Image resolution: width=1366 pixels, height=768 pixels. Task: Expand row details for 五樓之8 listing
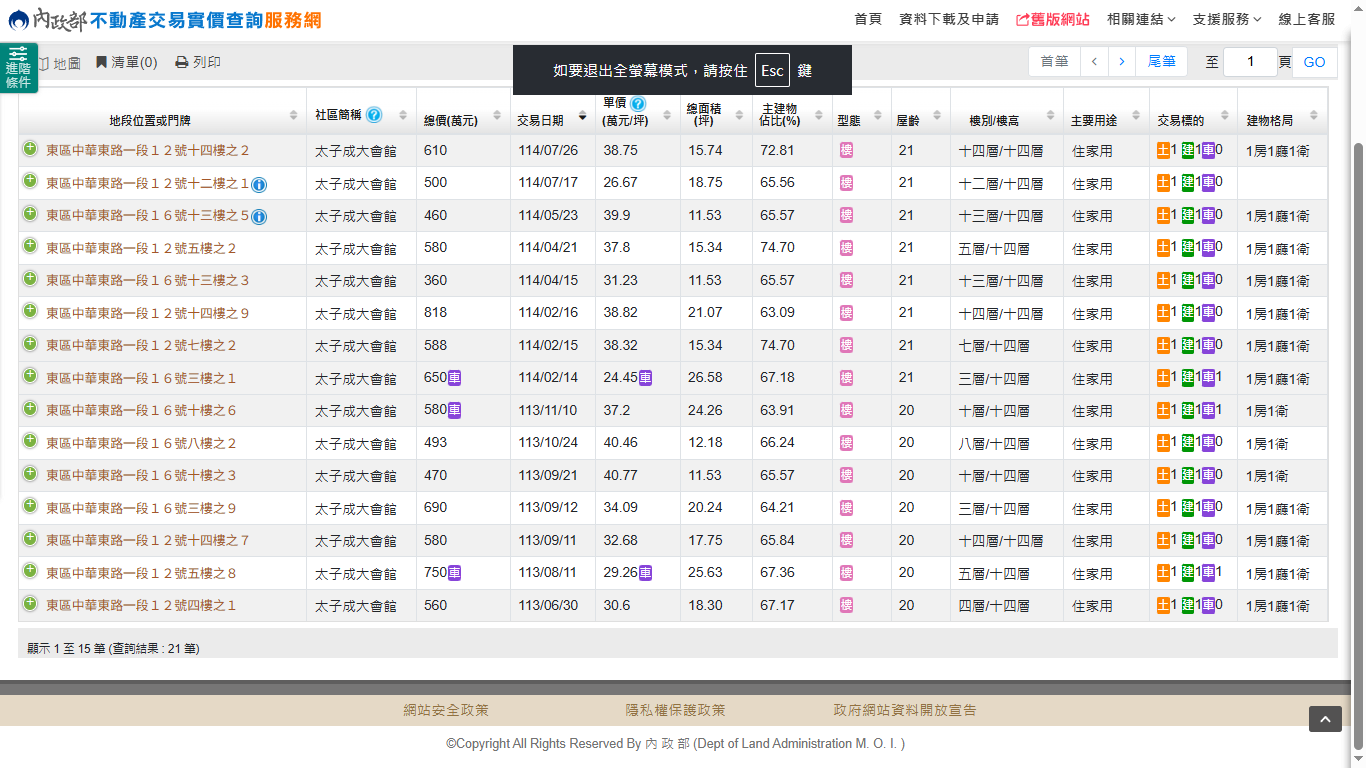pos(30,573)
